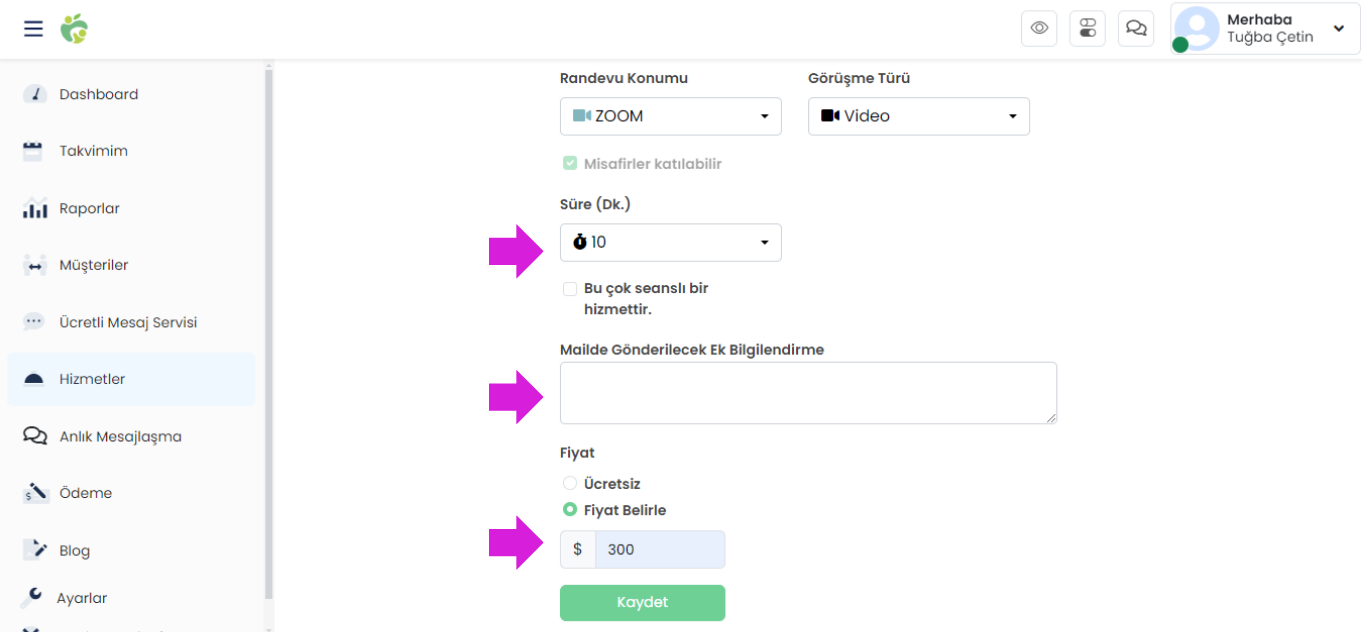Select the Ücretsiz radio option
This screenshot has height=632, width=1363.
pos(570,484)
